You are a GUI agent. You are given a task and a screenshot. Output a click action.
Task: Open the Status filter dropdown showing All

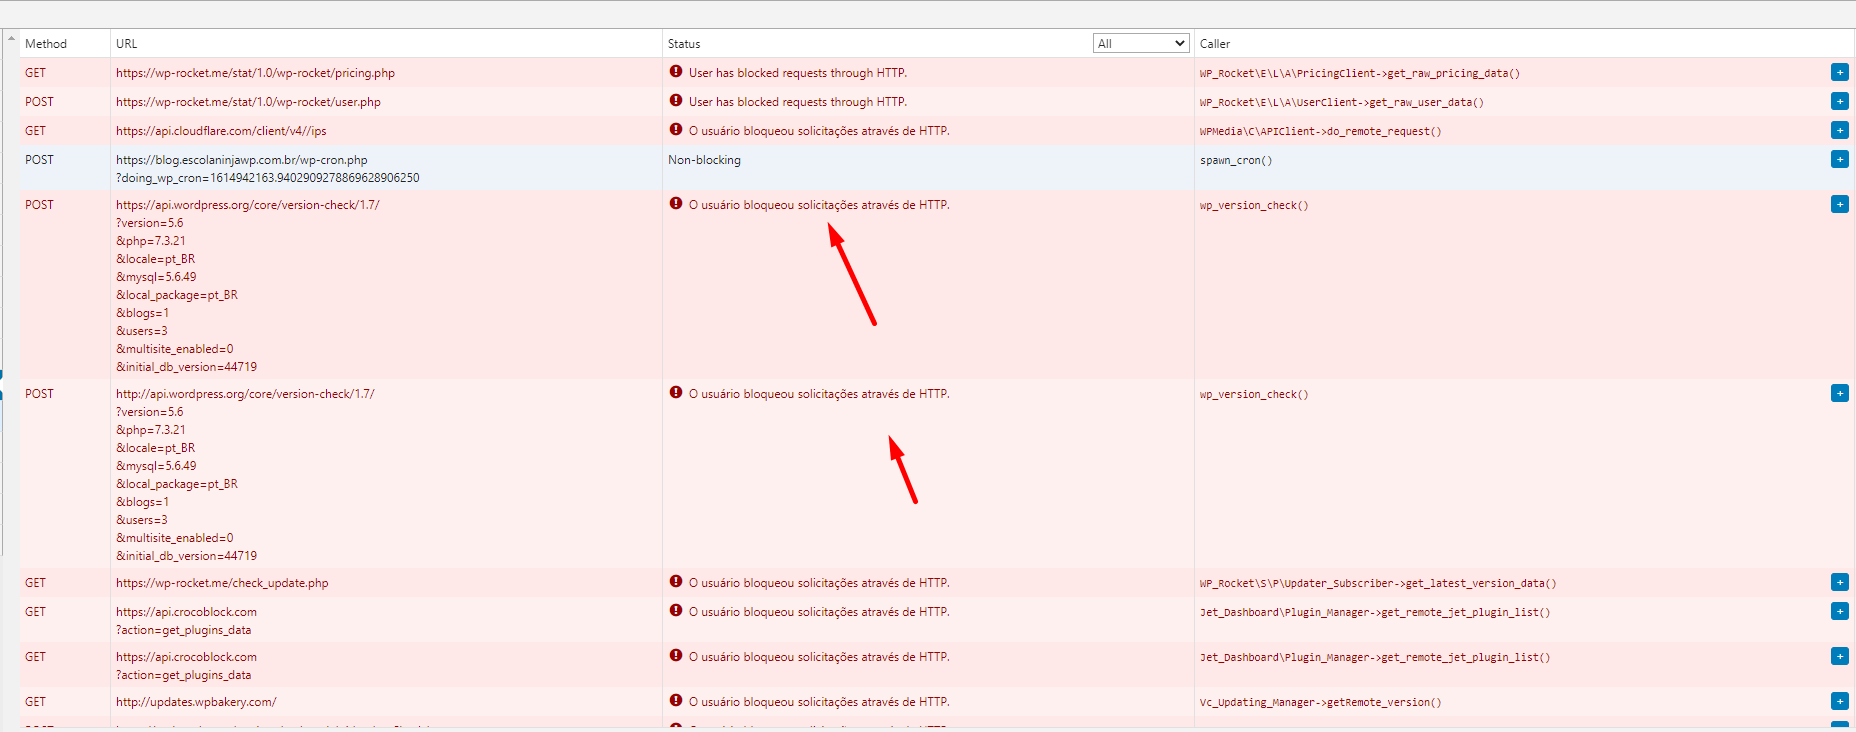tap(1140, 43)
